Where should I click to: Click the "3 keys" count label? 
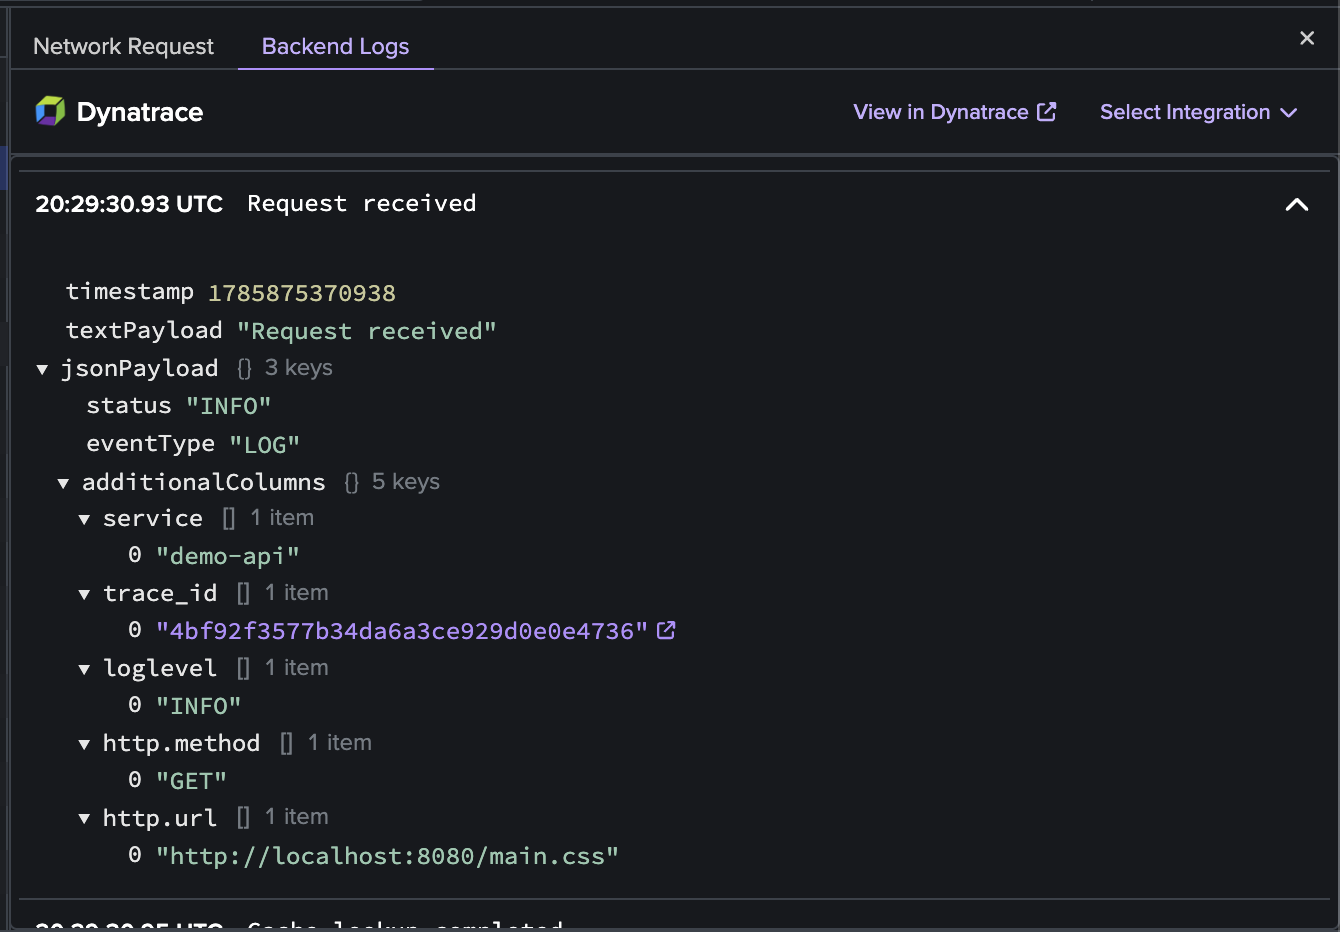(299, 368)
